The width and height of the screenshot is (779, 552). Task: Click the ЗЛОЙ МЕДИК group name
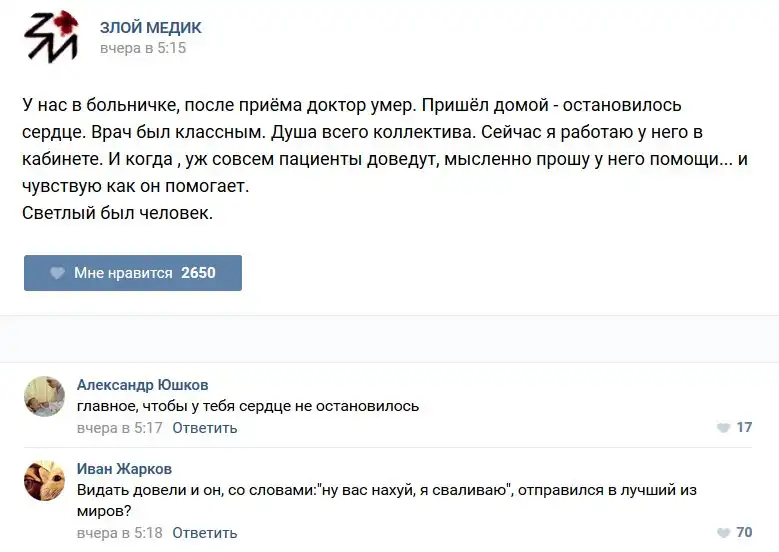[150, 28]
